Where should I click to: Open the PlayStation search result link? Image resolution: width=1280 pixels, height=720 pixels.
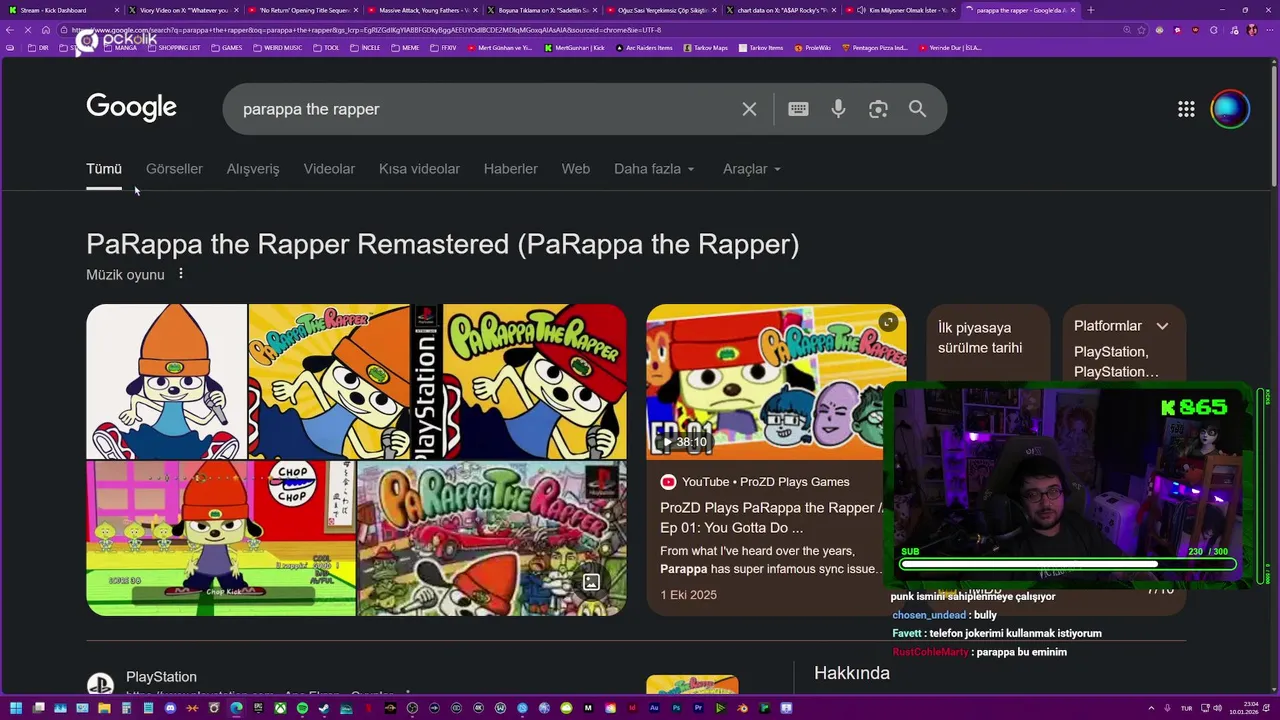coord(161,677)
